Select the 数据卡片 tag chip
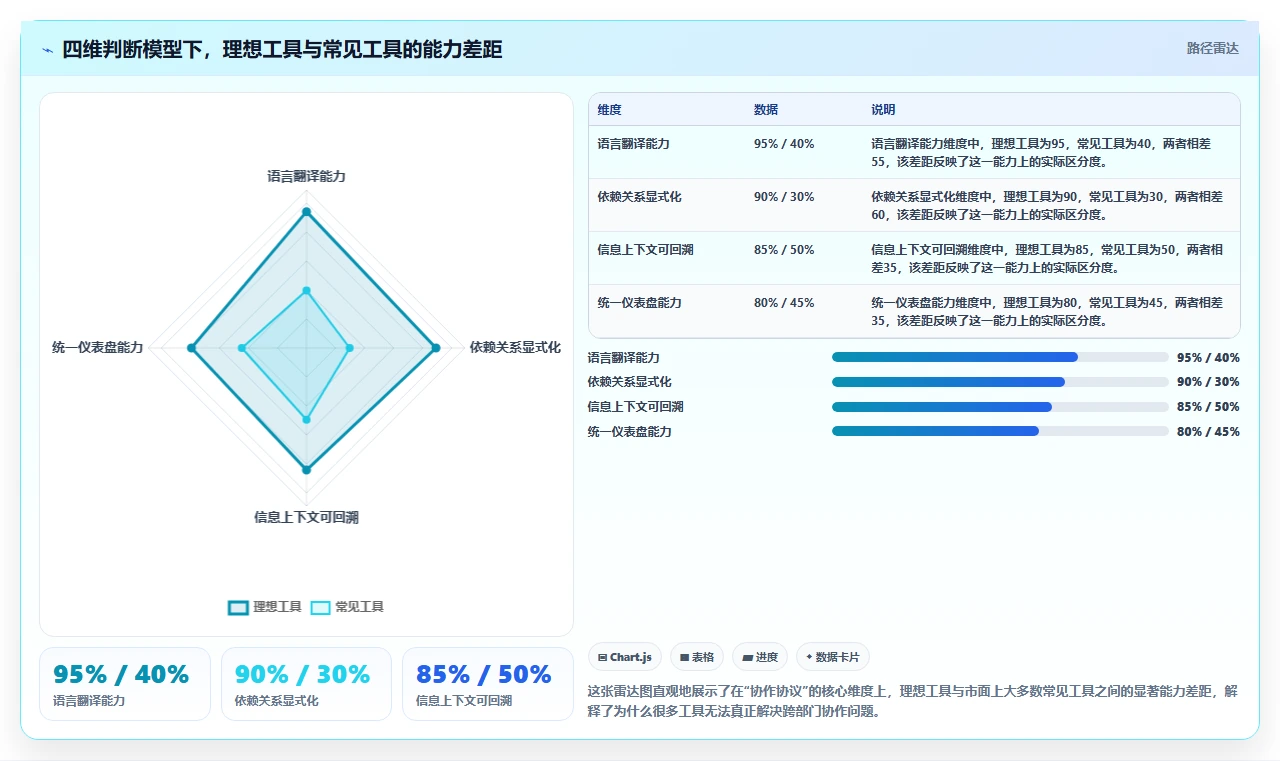Screen dimensions: 1280x761 pyautogui.click(x=833, y=657)
